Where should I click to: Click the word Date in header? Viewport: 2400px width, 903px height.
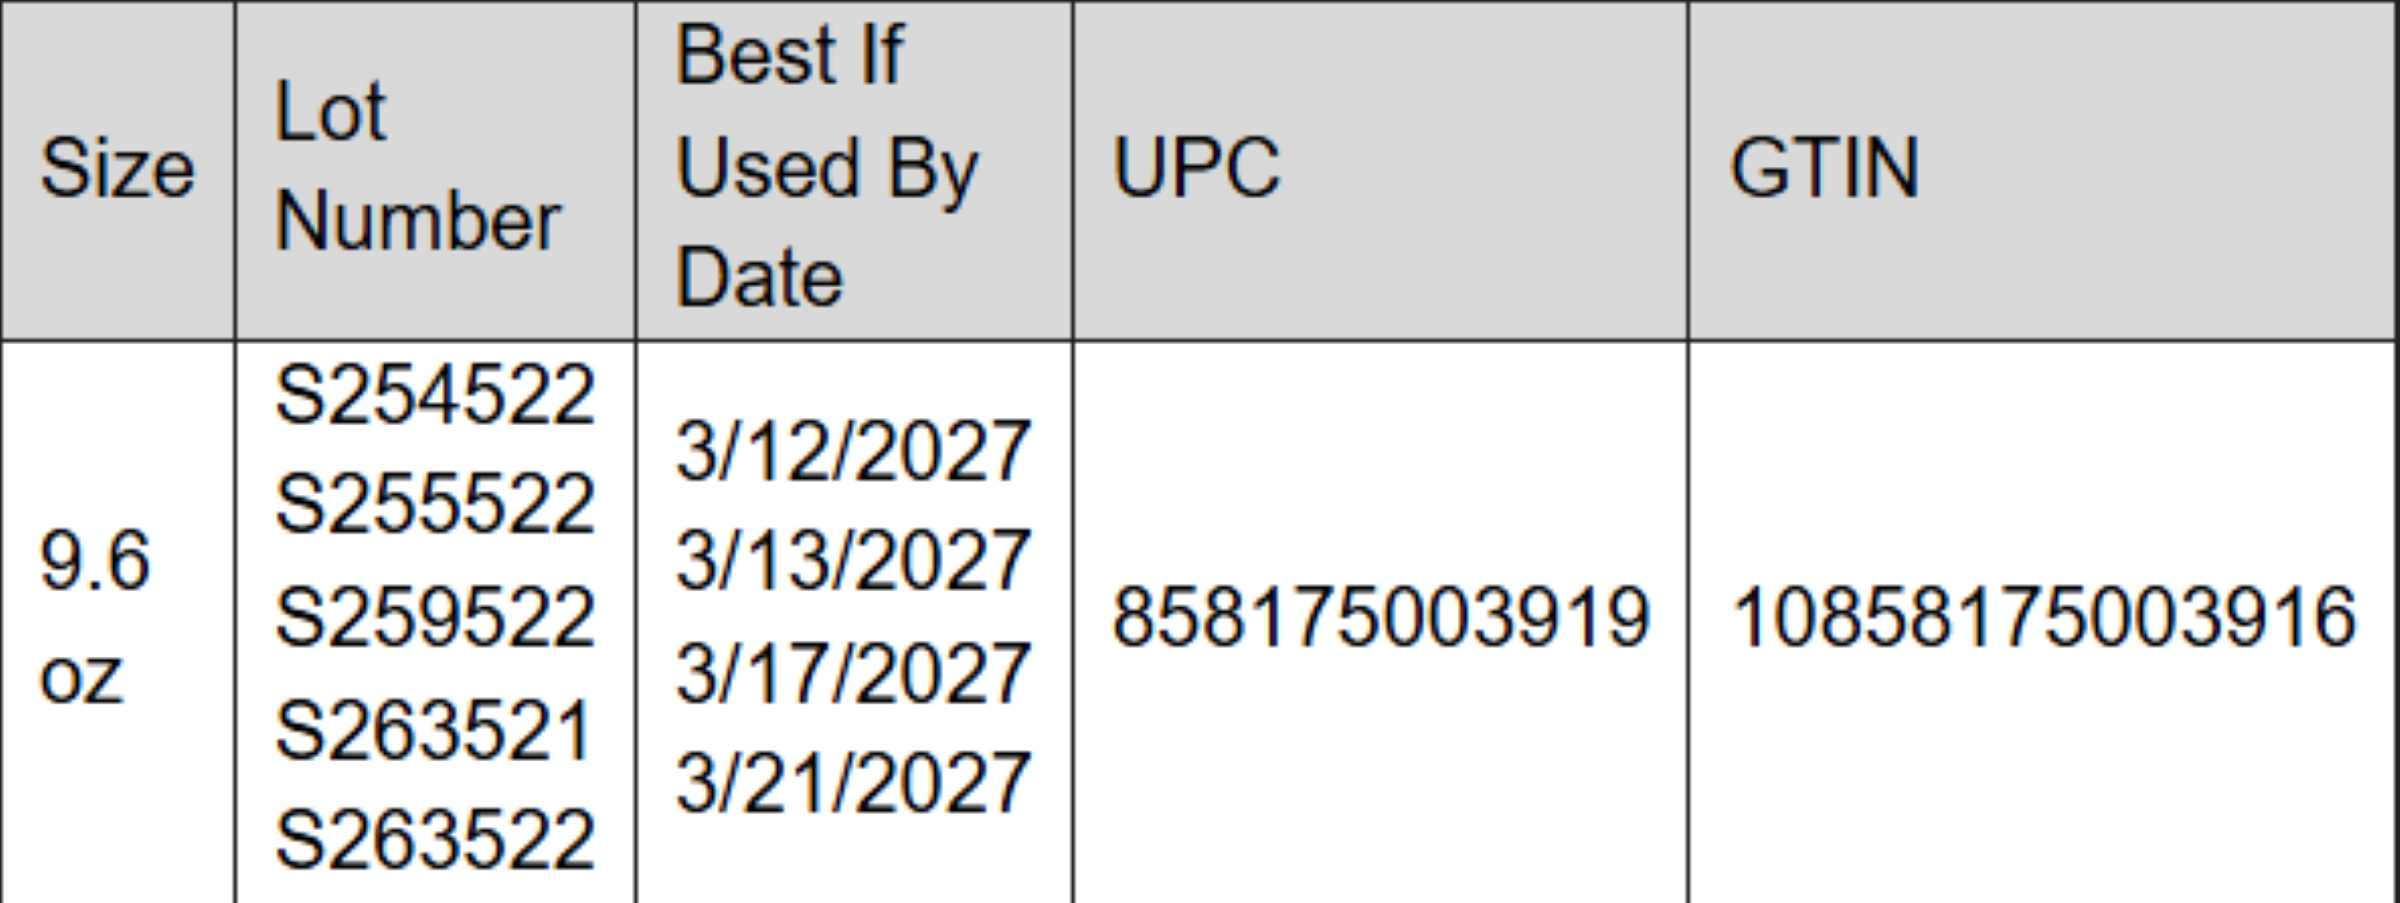[x=759, y=277]
